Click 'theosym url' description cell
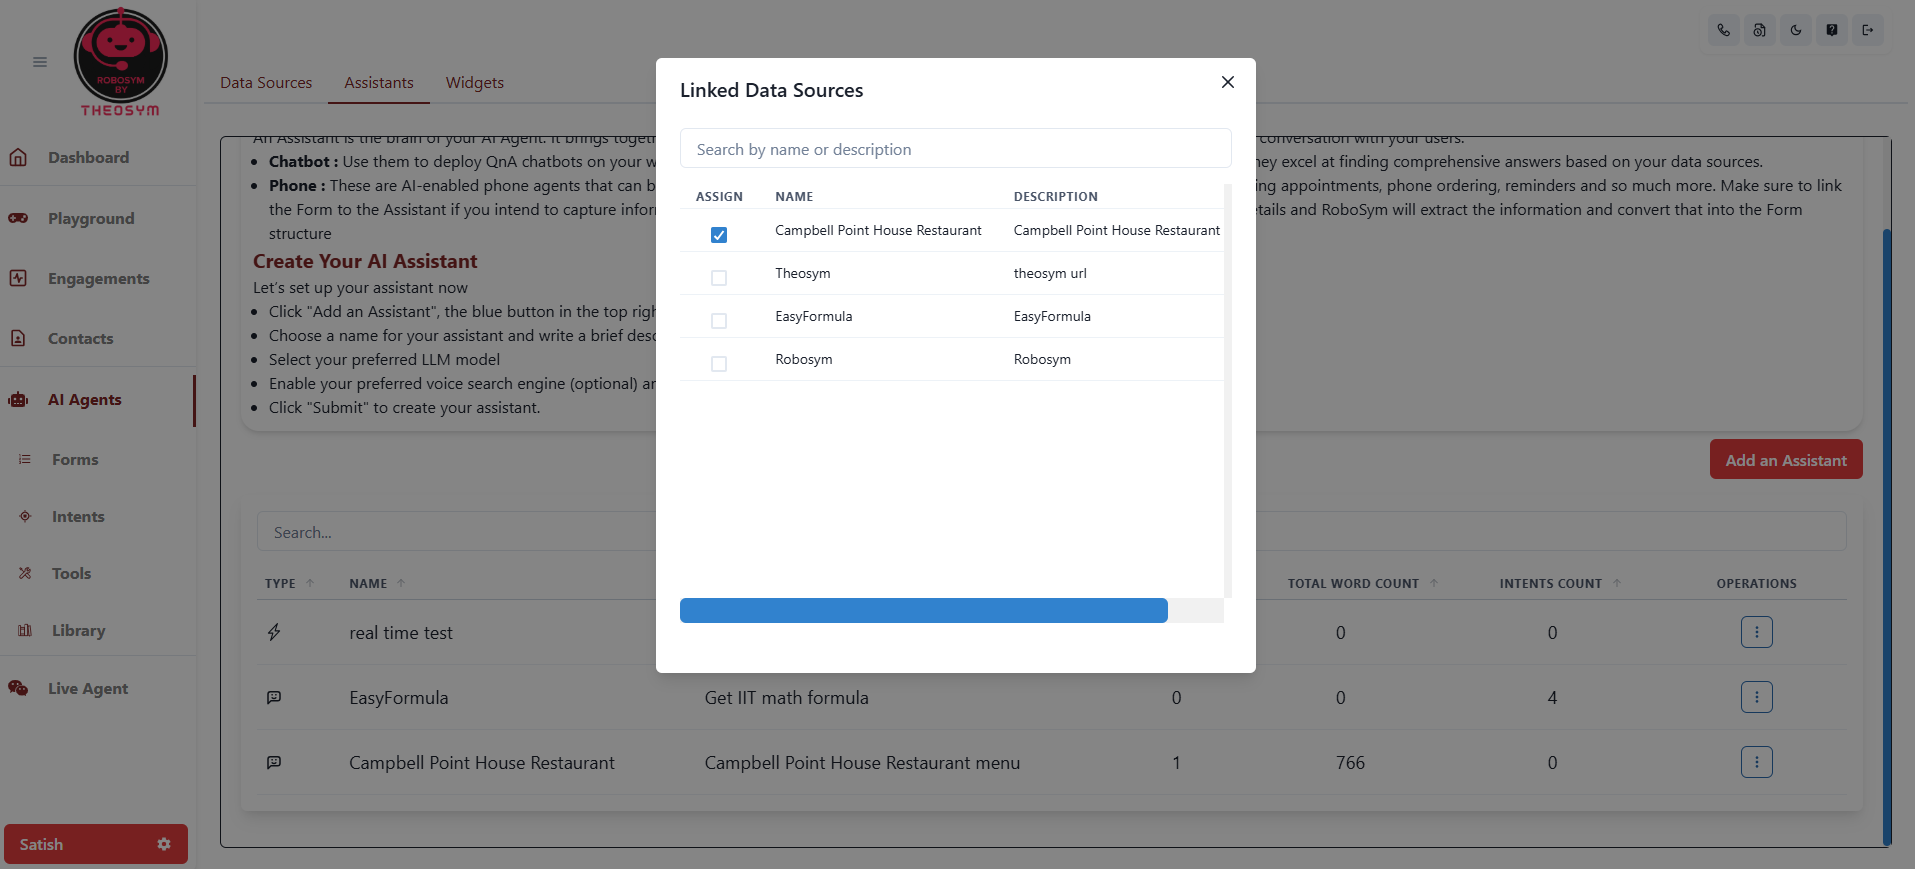The height and width of the screenshot is (869, 1915). click(1050, 273)
